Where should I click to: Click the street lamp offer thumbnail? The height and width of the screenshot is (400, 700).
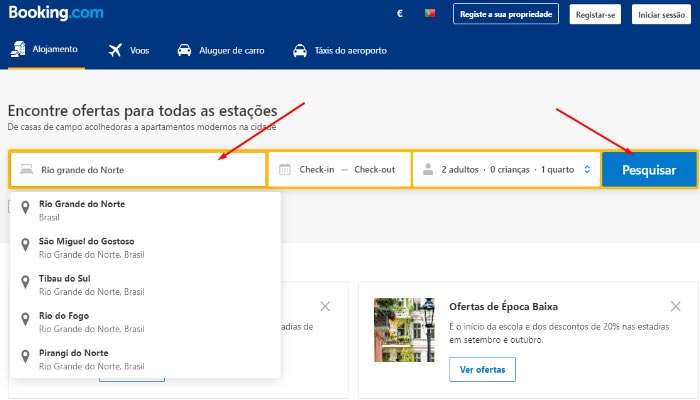pos(404,329)
